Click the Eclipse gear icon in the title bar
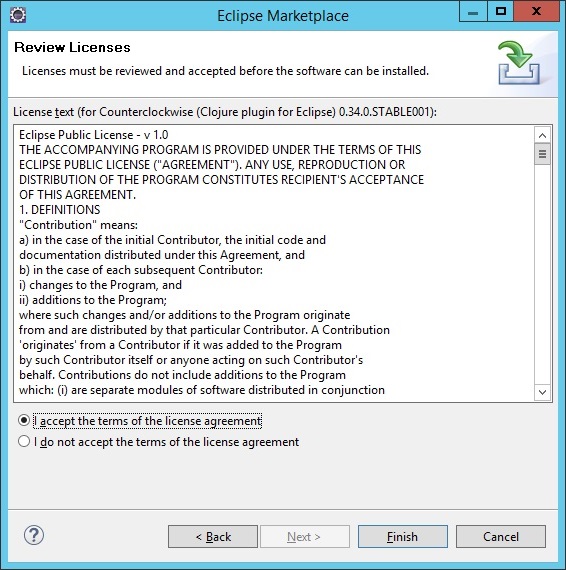The width and height of the screenshot is (566, 570). [17, 15]
